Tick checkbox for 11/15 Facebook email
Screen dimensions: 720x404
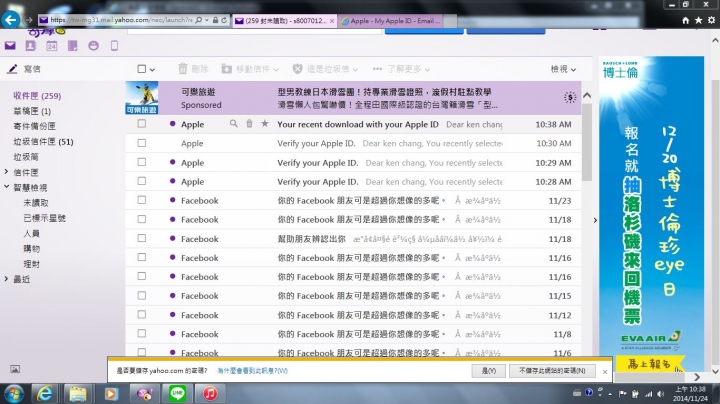141,296
